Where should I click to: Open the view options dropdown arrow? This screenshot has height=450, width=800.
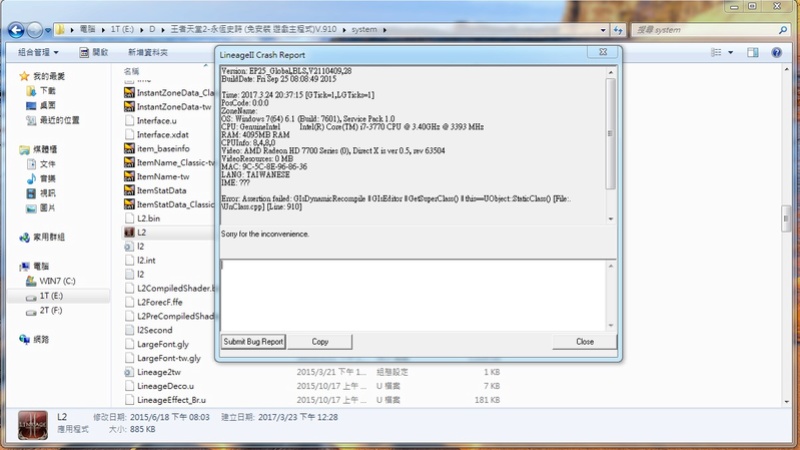coord(730,53)
